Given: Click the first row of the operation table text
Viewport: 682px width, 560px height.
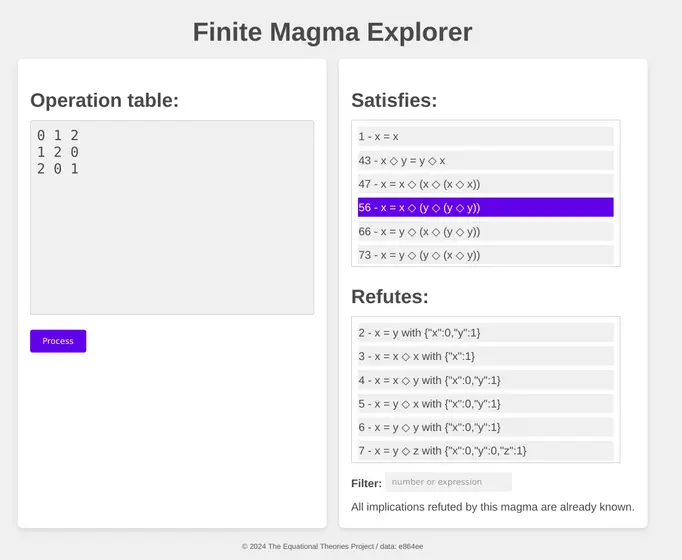Looking at the screenshot, I should [58, 135].
